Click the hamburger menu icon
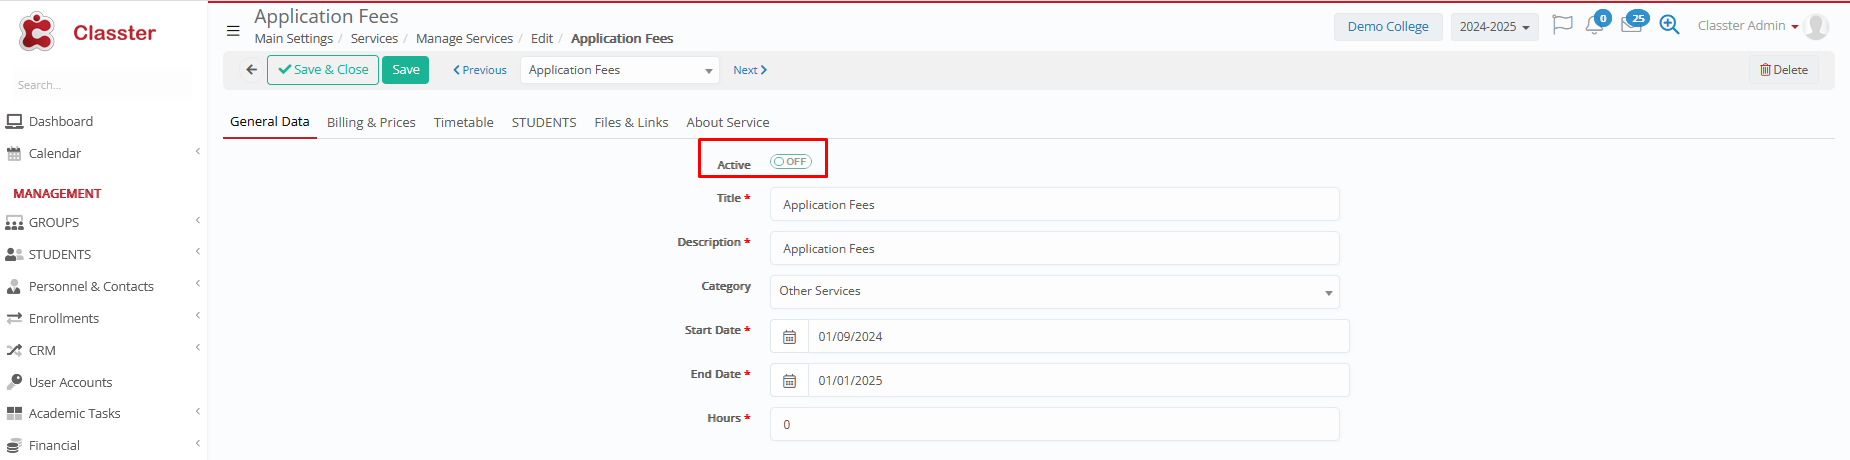This screenshot has height=460, width=1850. click(x=233, y=31)
